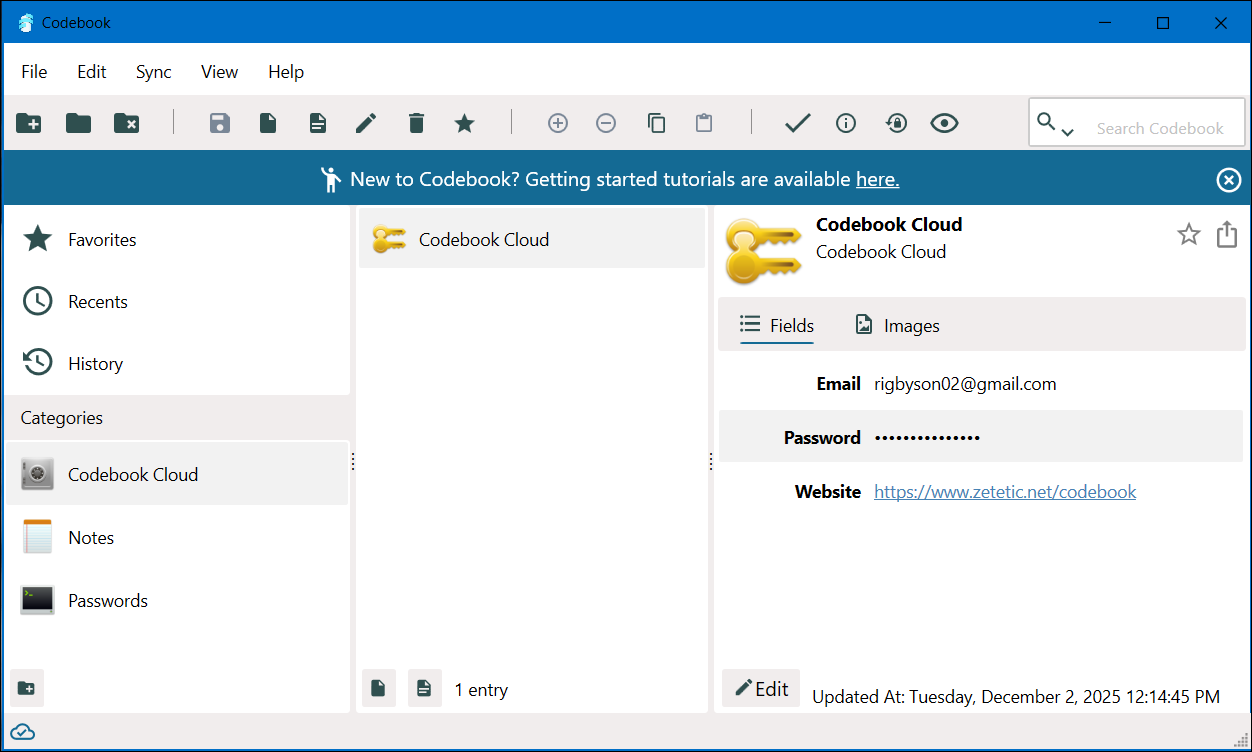Click the checkmark toolbar toggle
This screenshot has width=1252, height=752.
click(x=797, y=122)
